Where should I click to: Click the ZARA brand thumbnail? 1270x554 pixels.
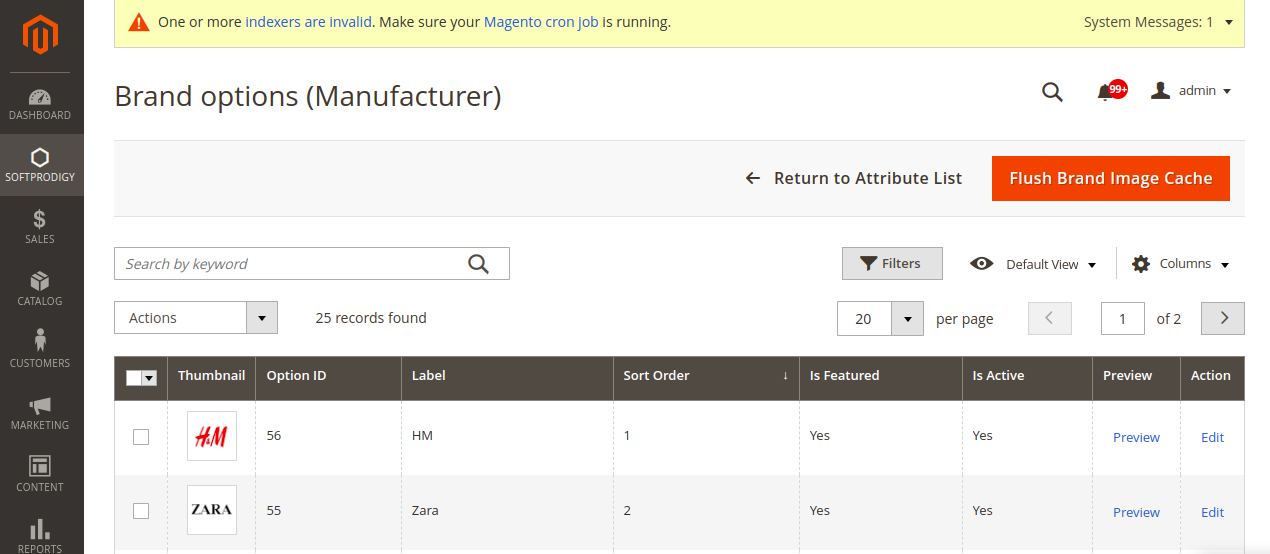click(x=212, y=510)
